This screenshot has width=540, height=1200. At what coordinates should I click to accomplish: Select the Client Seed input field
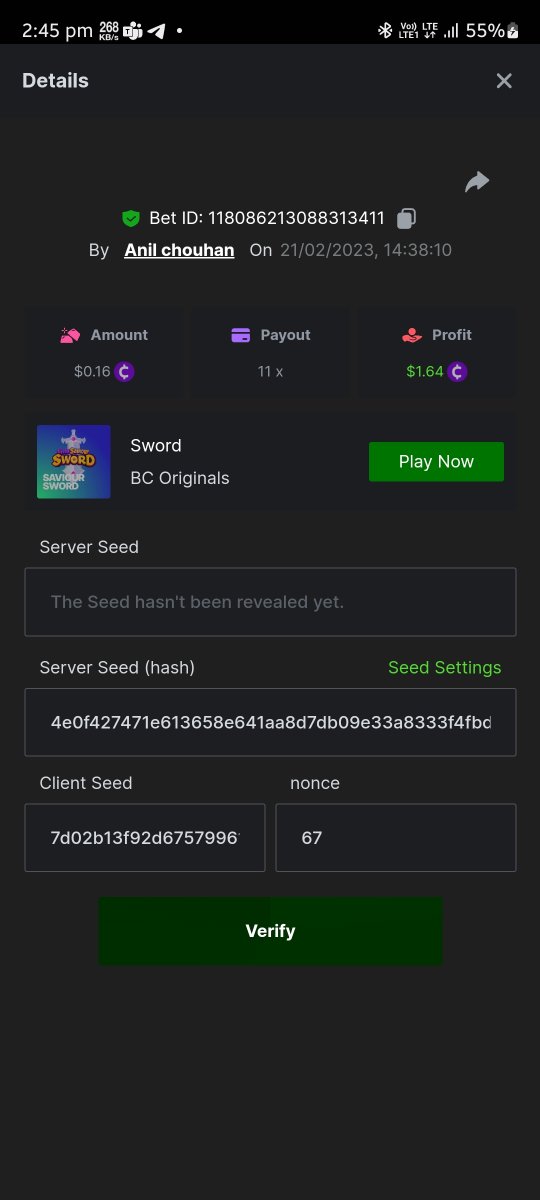[145, 837]
